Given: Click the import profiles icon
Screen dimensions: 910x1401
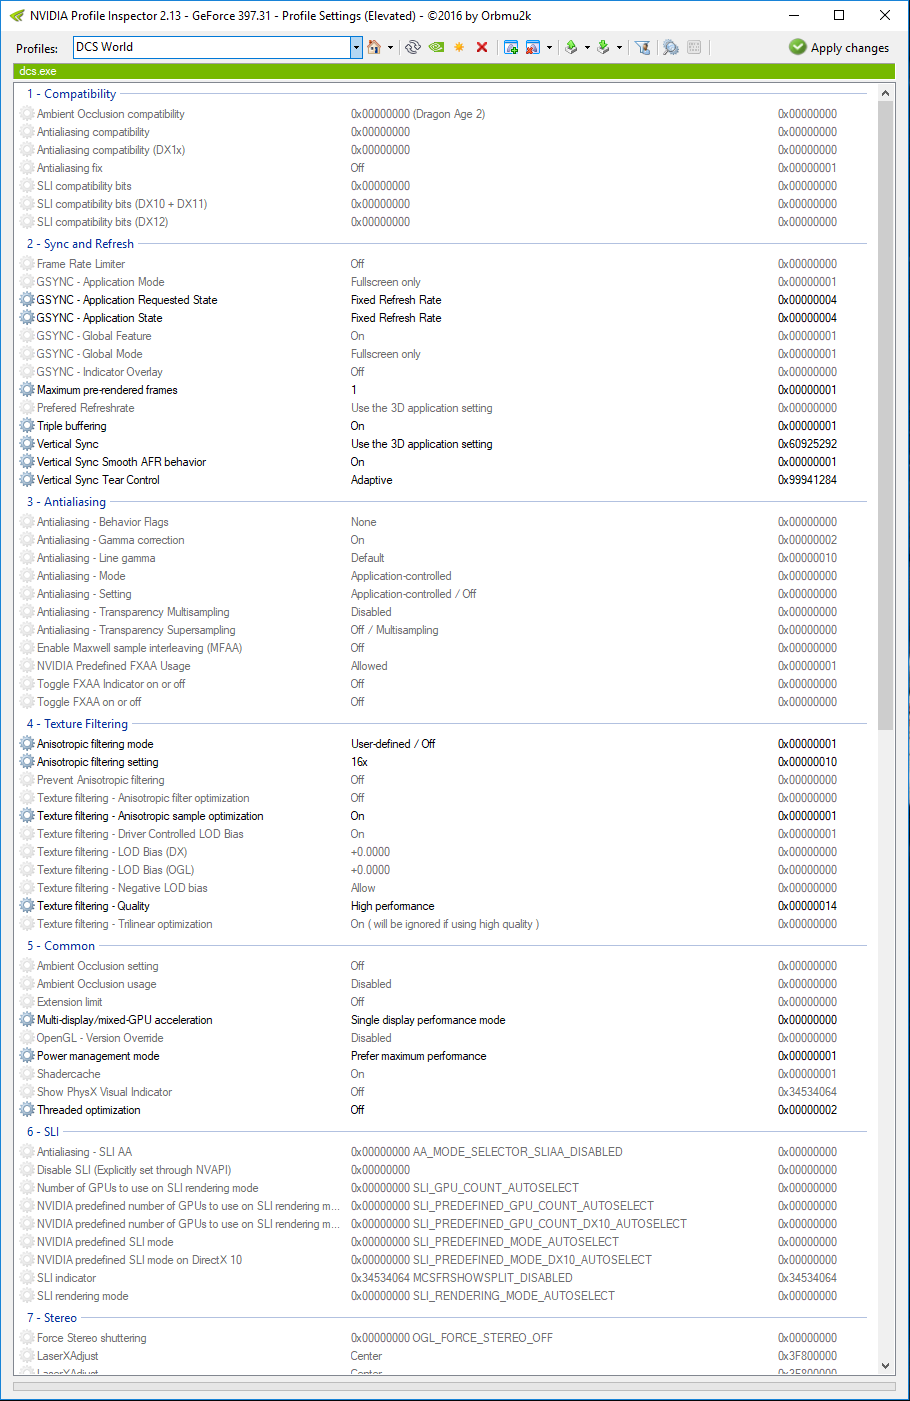Looking at the screenshot, I should point(603,47).
